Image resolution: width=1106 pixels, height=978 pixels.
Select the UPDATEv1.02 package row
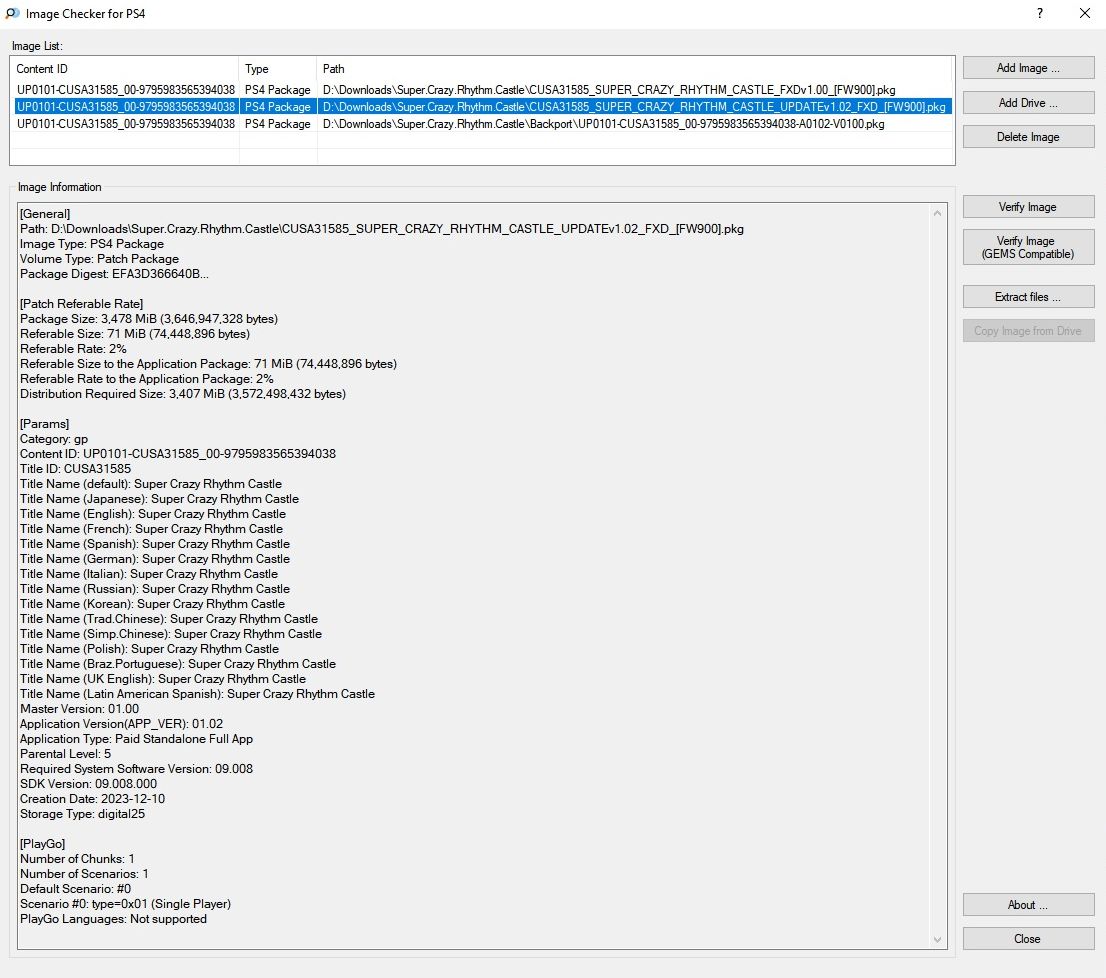pos(482,106)
